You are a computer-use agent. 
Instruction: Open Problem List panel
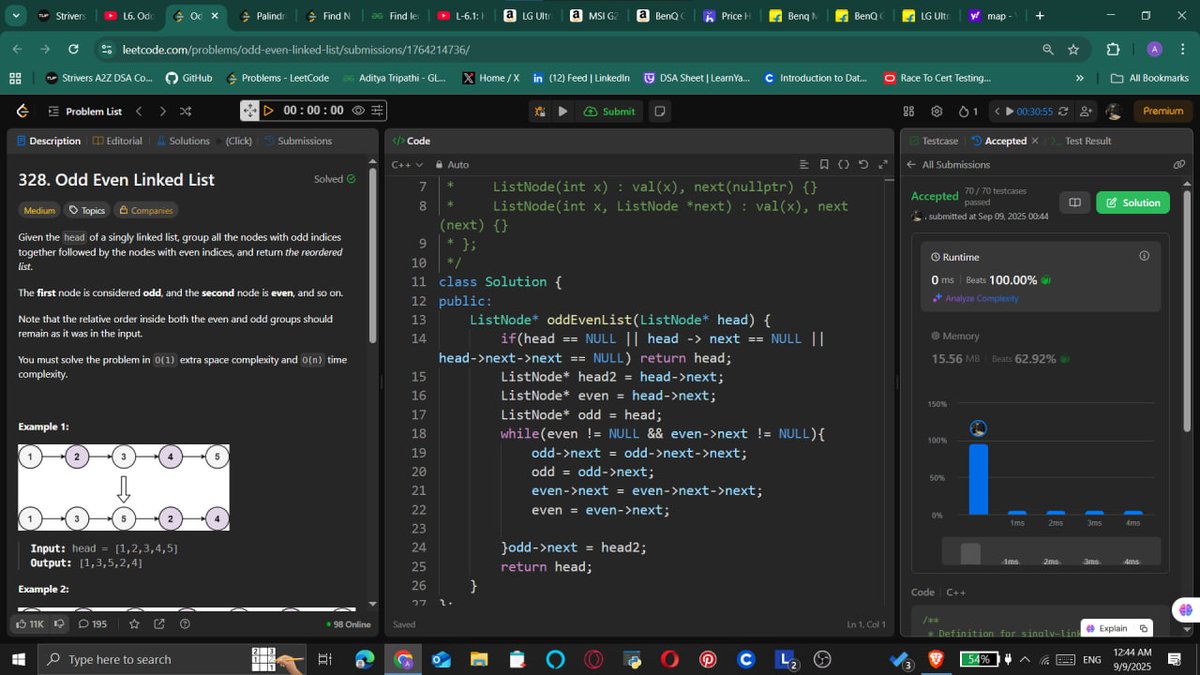coord(84,111)
